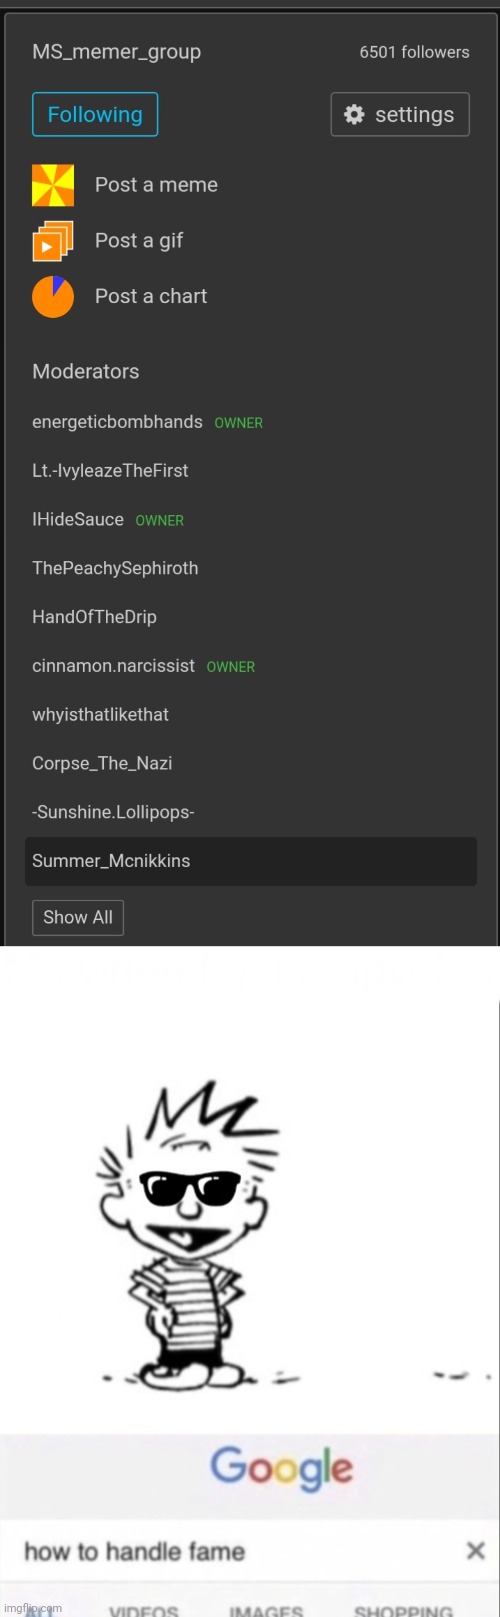Screen dimensions: 500x1617
Task: Toggle the Following button
Action: click(x=95, y=114)
